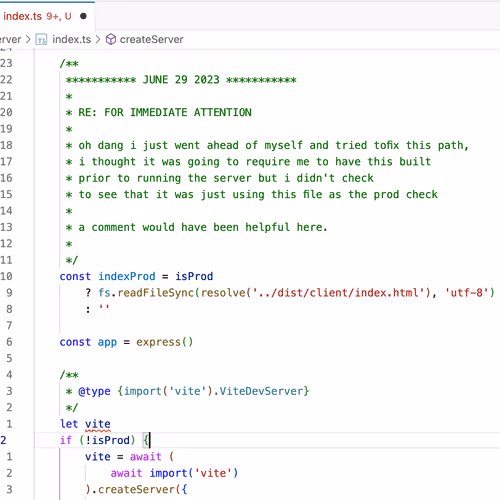Click the squiggly-underlined vite variable
This screenshot has height=500, width=500.
pyautogui.click(x=97, y=424)
